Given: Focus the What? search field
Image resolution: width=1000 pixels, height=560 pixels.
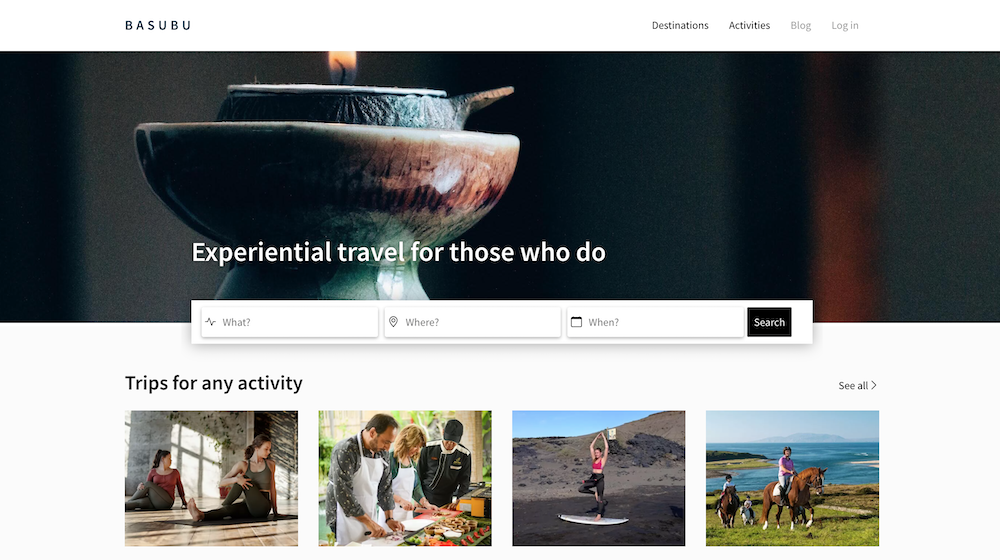Looking at the screenshot, I should pyautogui.click(x=290, y=322).
